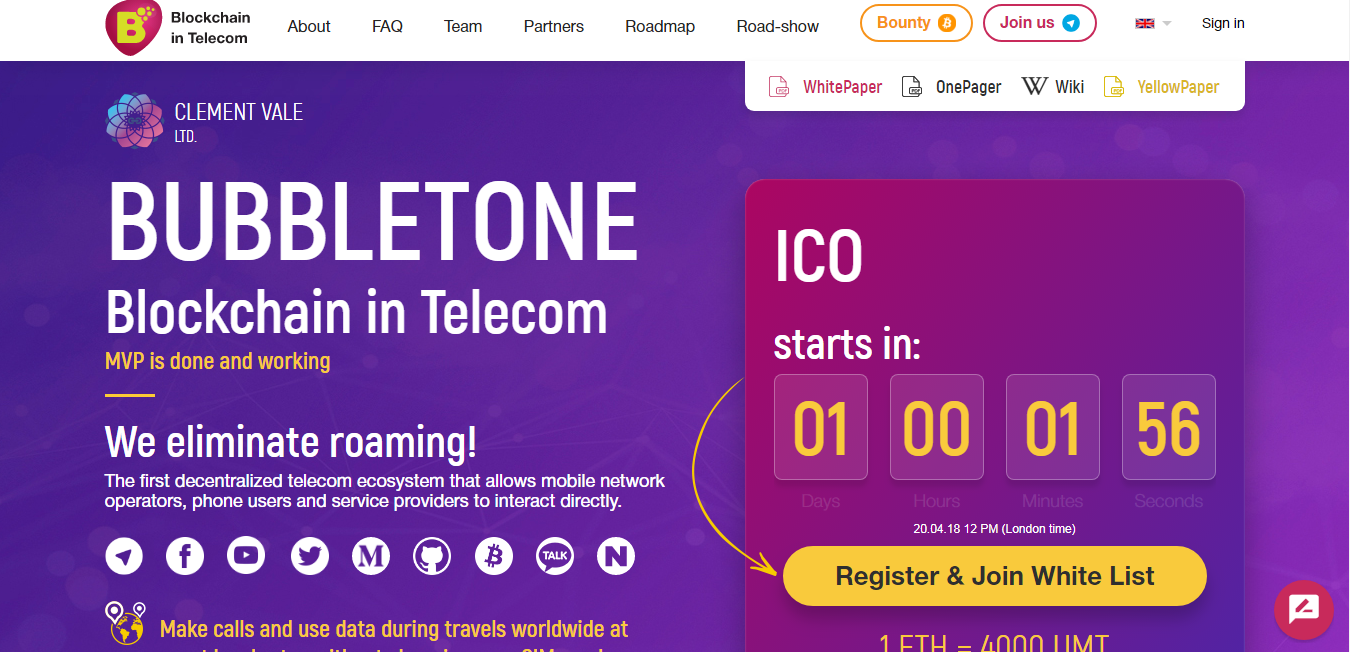
Task: Open the YouTube channel icon
Action: (246, 556)
